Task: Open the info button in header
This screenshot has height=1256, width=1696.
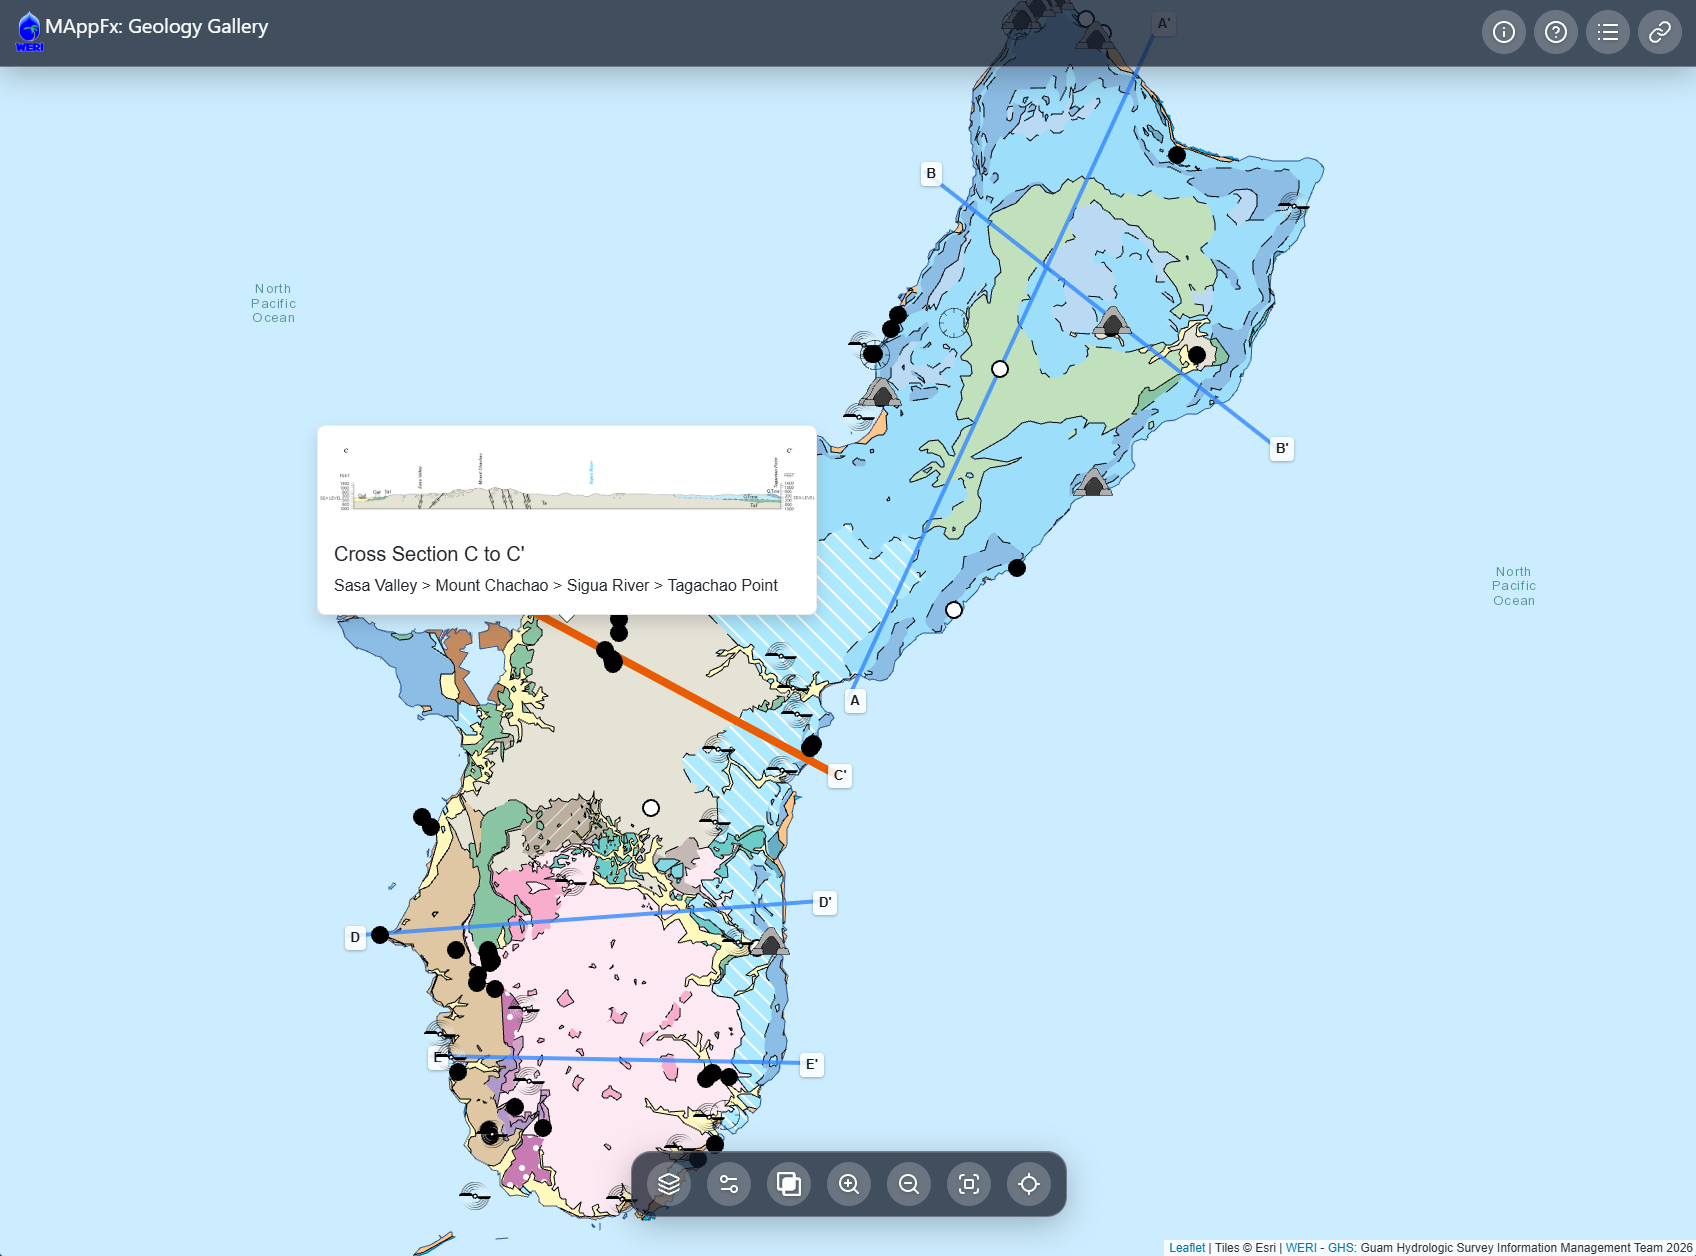Action: click(x=1504, y=32)
